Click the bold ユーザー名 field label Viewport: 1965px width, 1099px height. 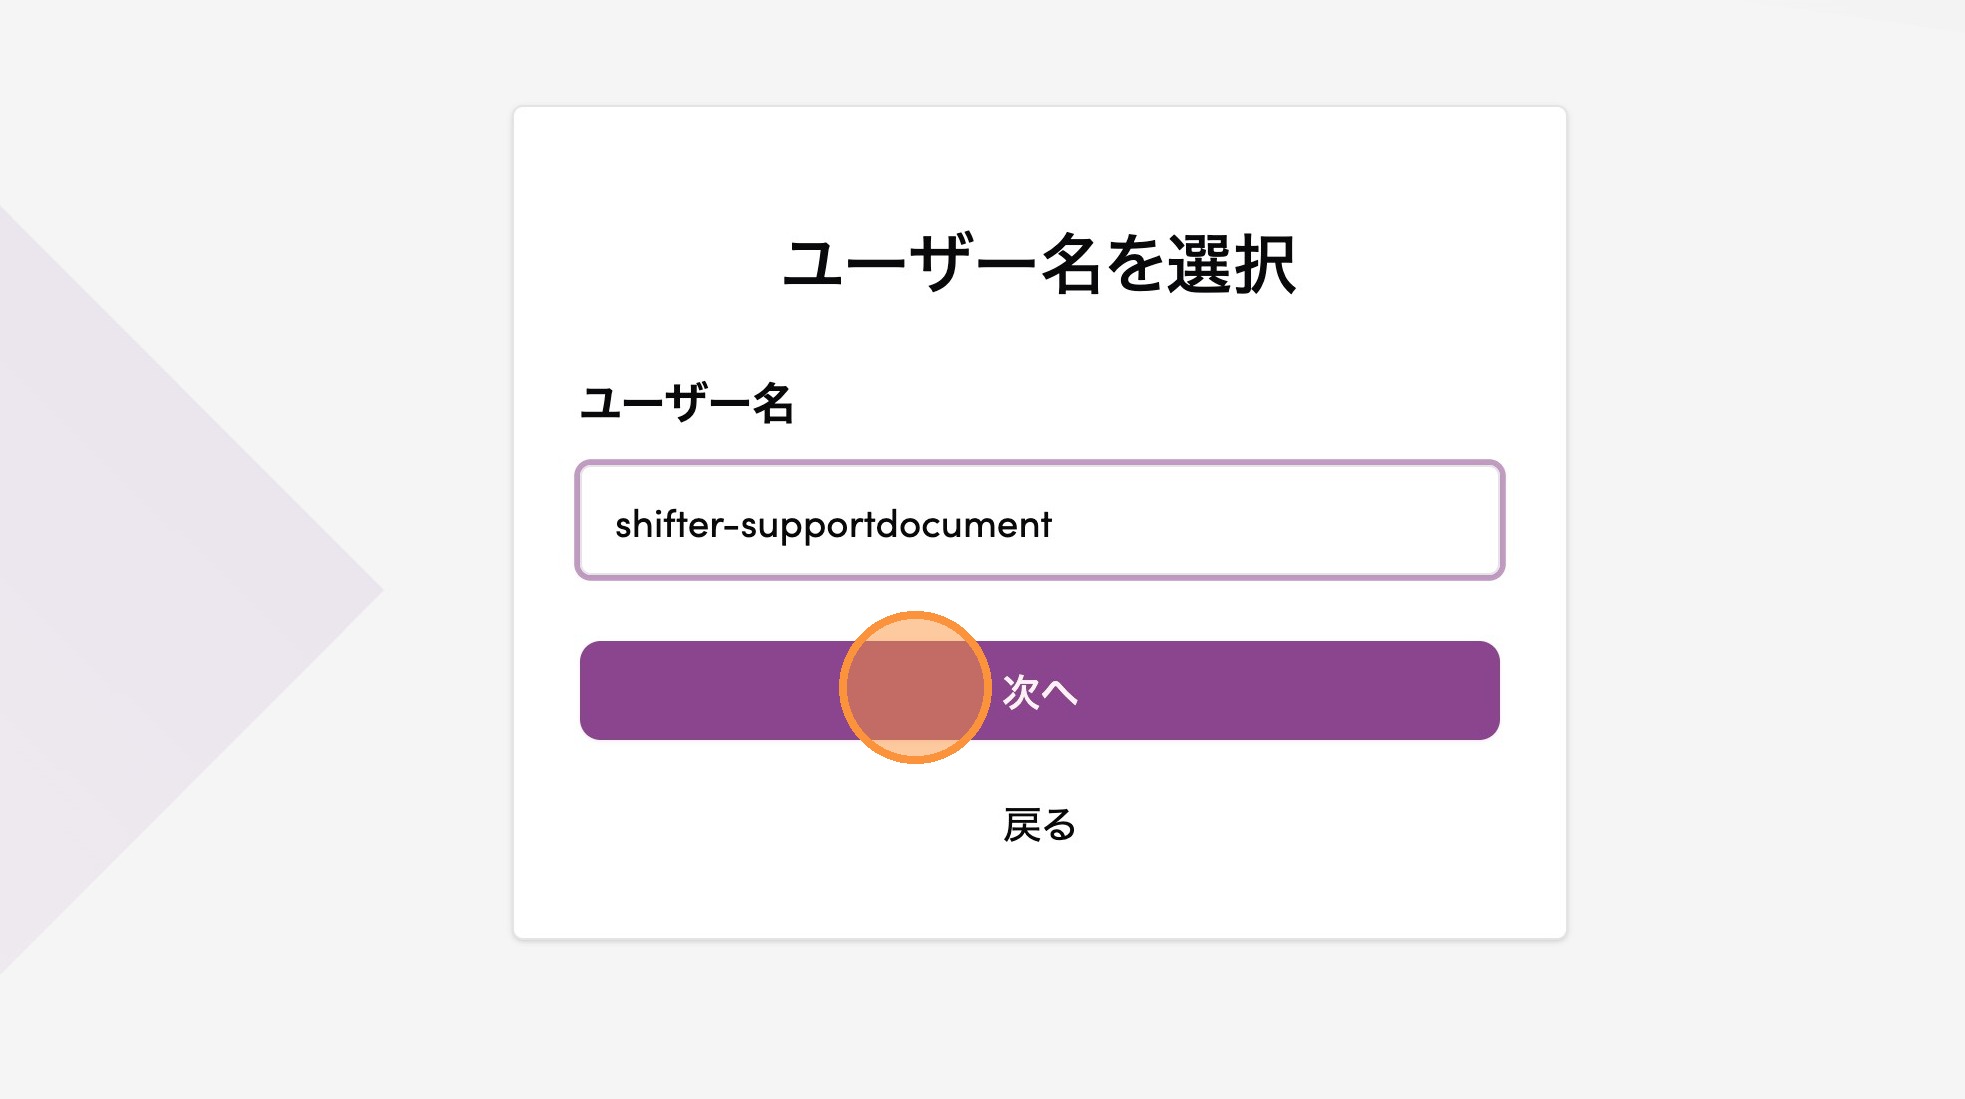687,404
